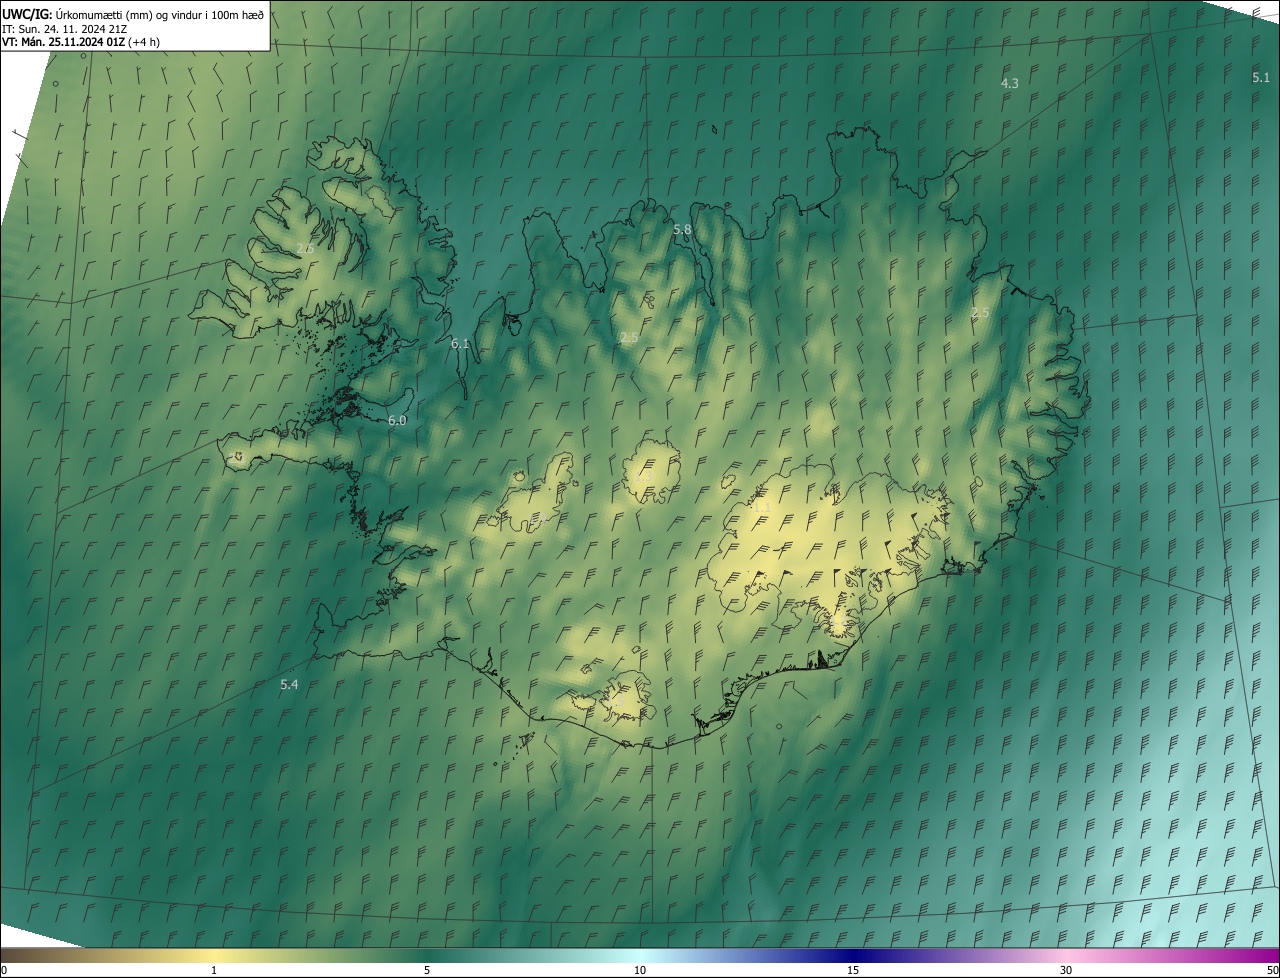
Task: Pick the "10" tick label on the color scale
Action: 640,970
